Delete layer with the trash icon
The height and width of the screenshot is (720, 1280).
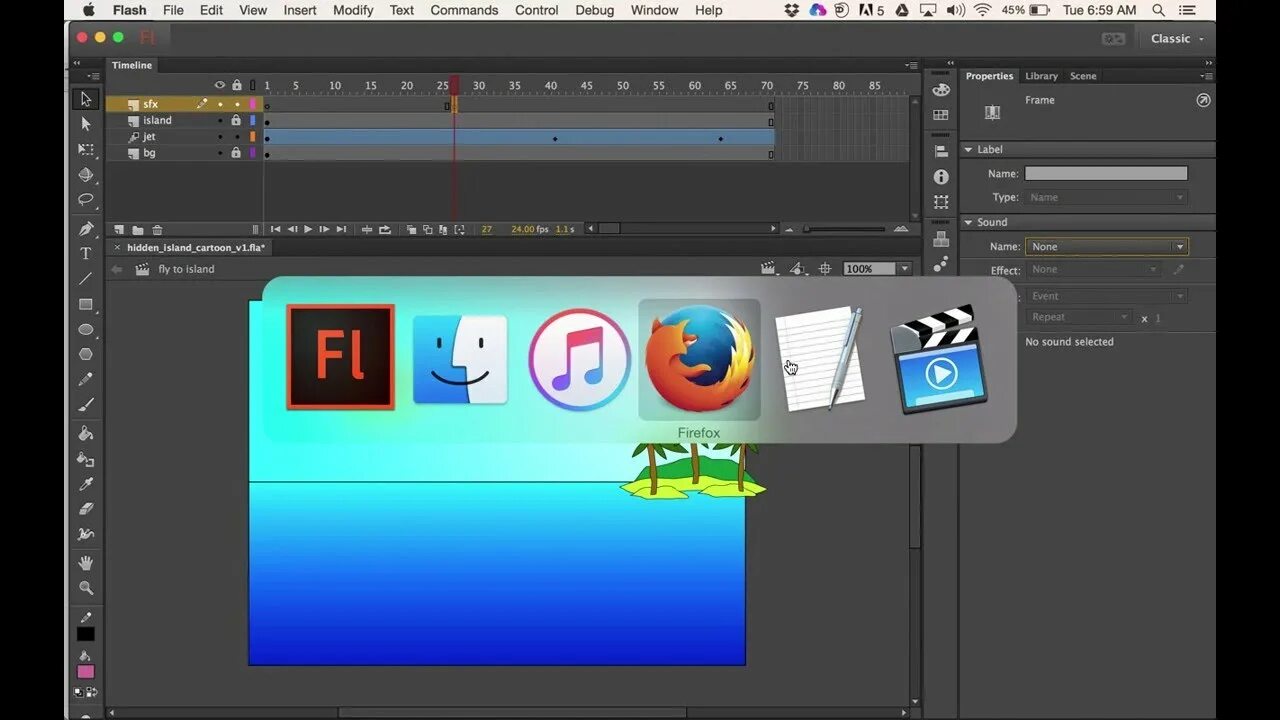click(x=157, y=229)
